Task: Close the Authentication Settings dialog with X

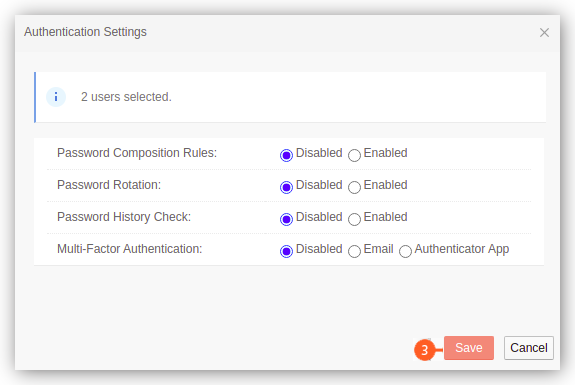Action: tap(544, 33)
